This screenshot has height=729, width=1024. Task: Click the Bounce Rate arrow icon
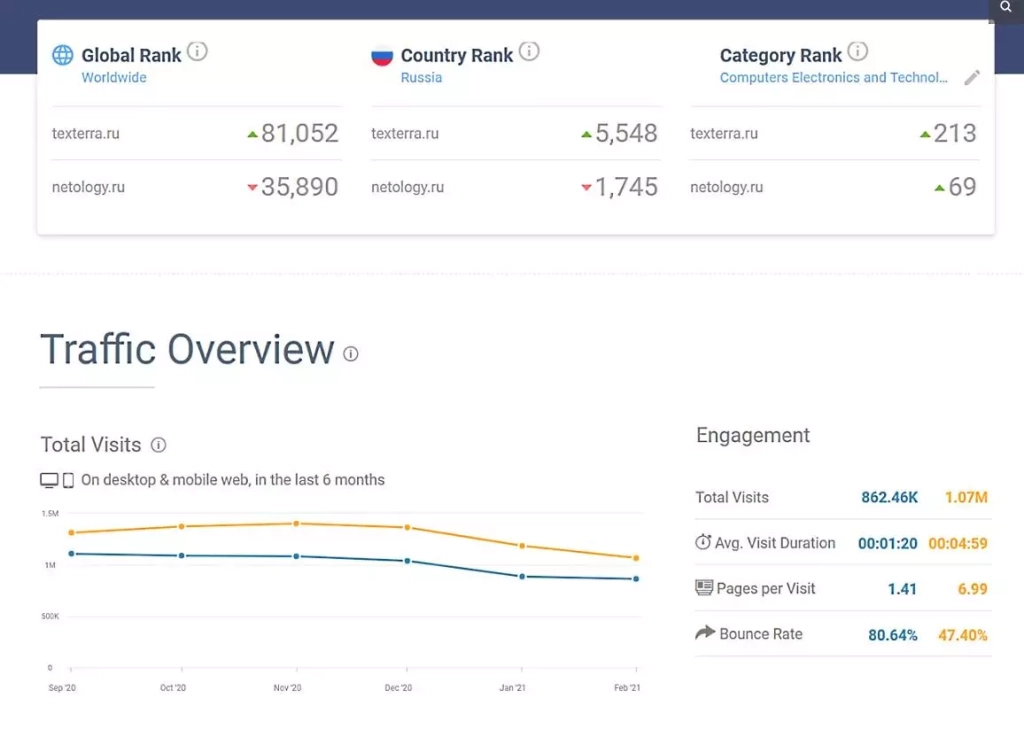[x=705, y=632]
